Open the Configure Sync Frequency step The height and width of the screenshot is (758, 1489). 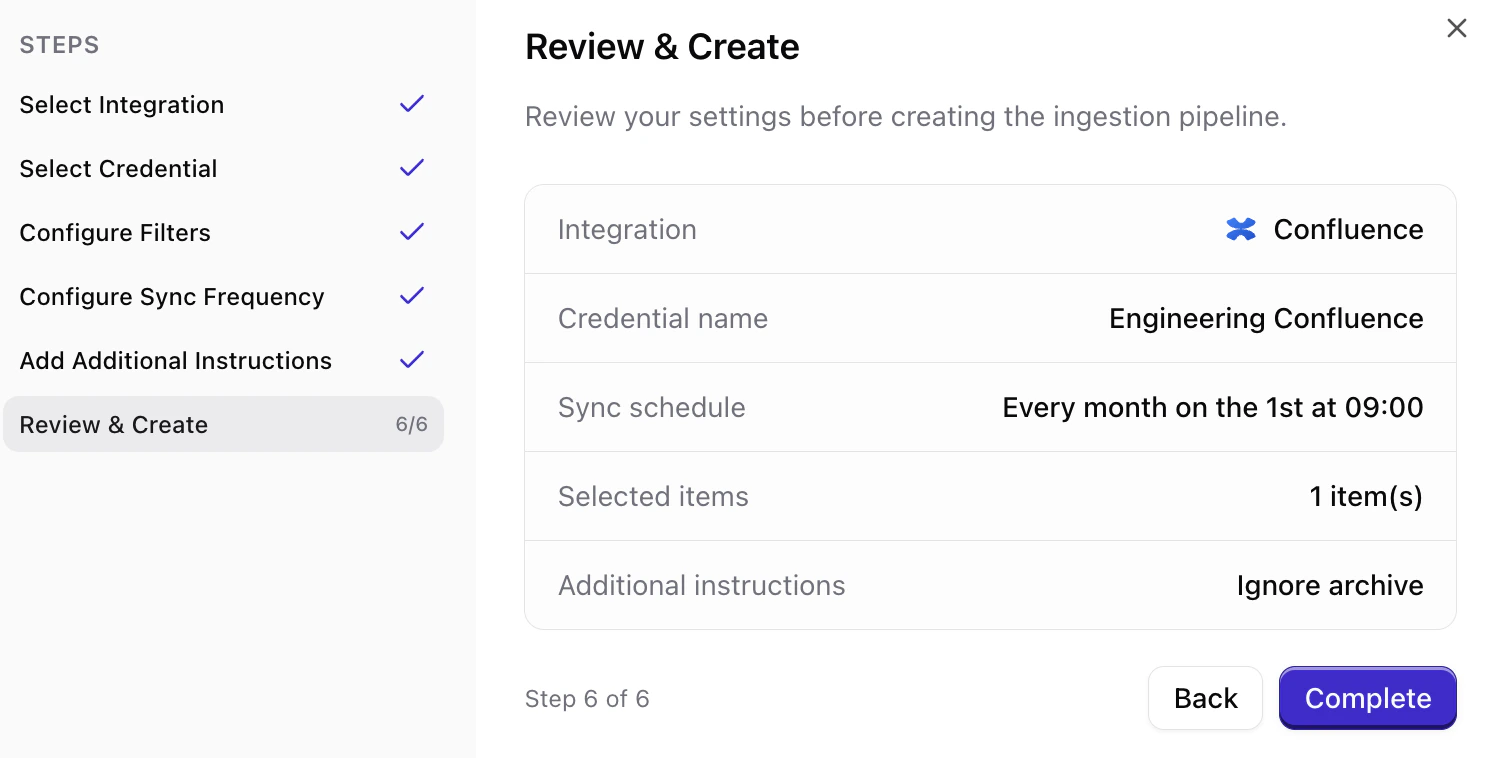[x=172, y=296]
